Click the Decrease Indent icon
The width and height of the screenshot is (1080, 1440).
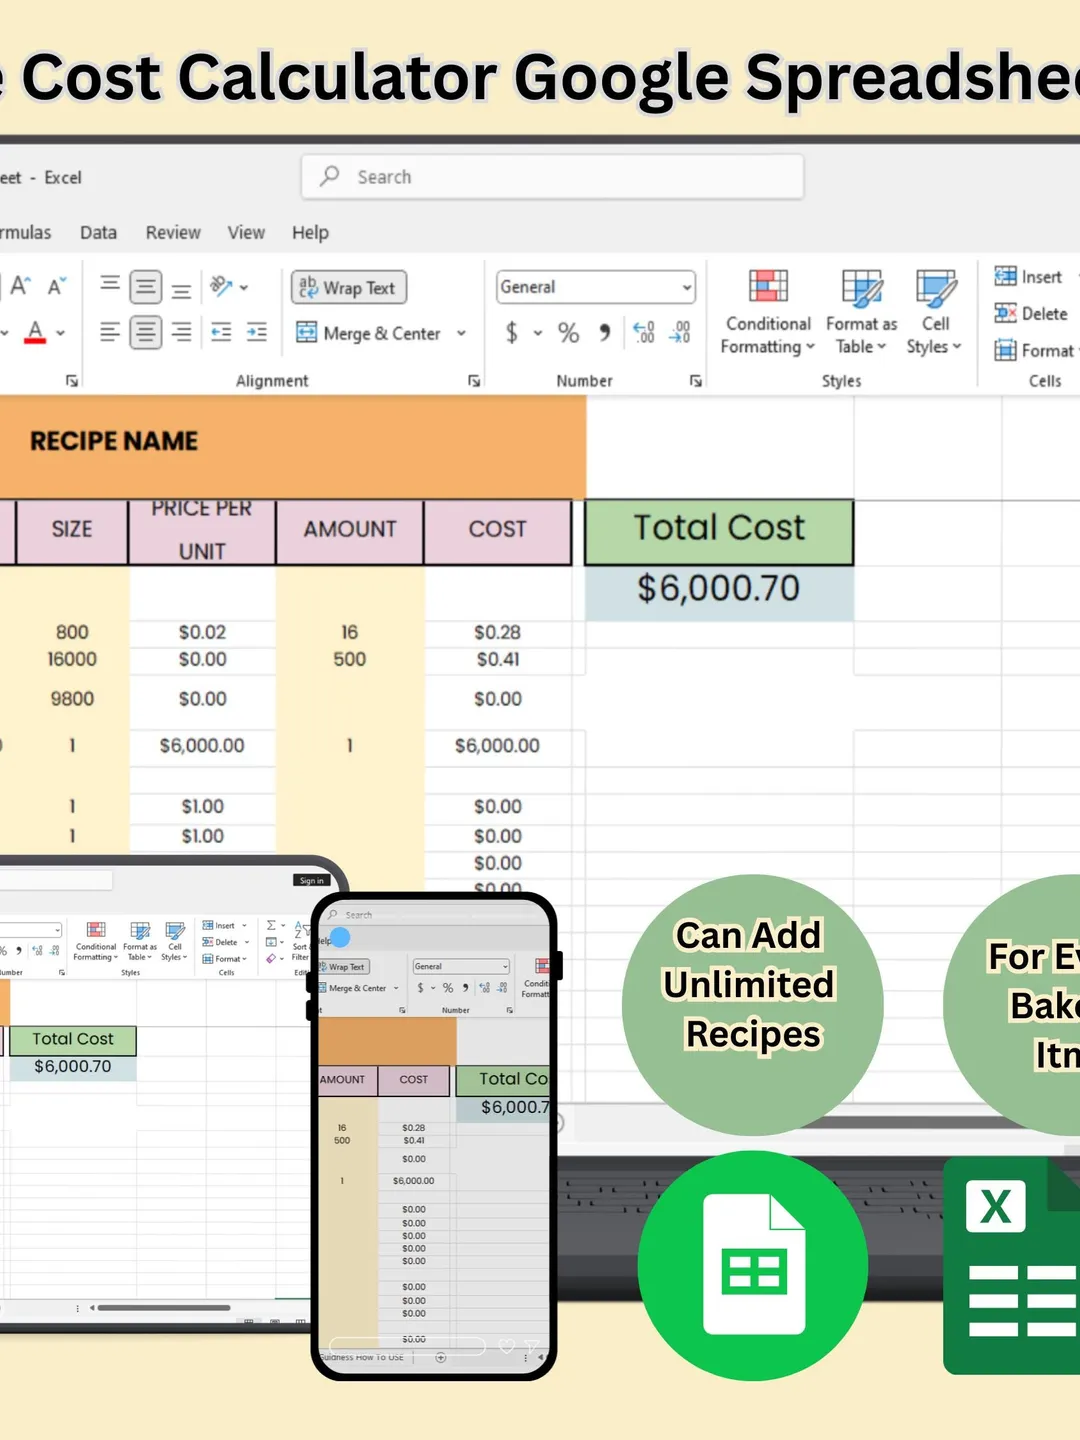[221, 332]
